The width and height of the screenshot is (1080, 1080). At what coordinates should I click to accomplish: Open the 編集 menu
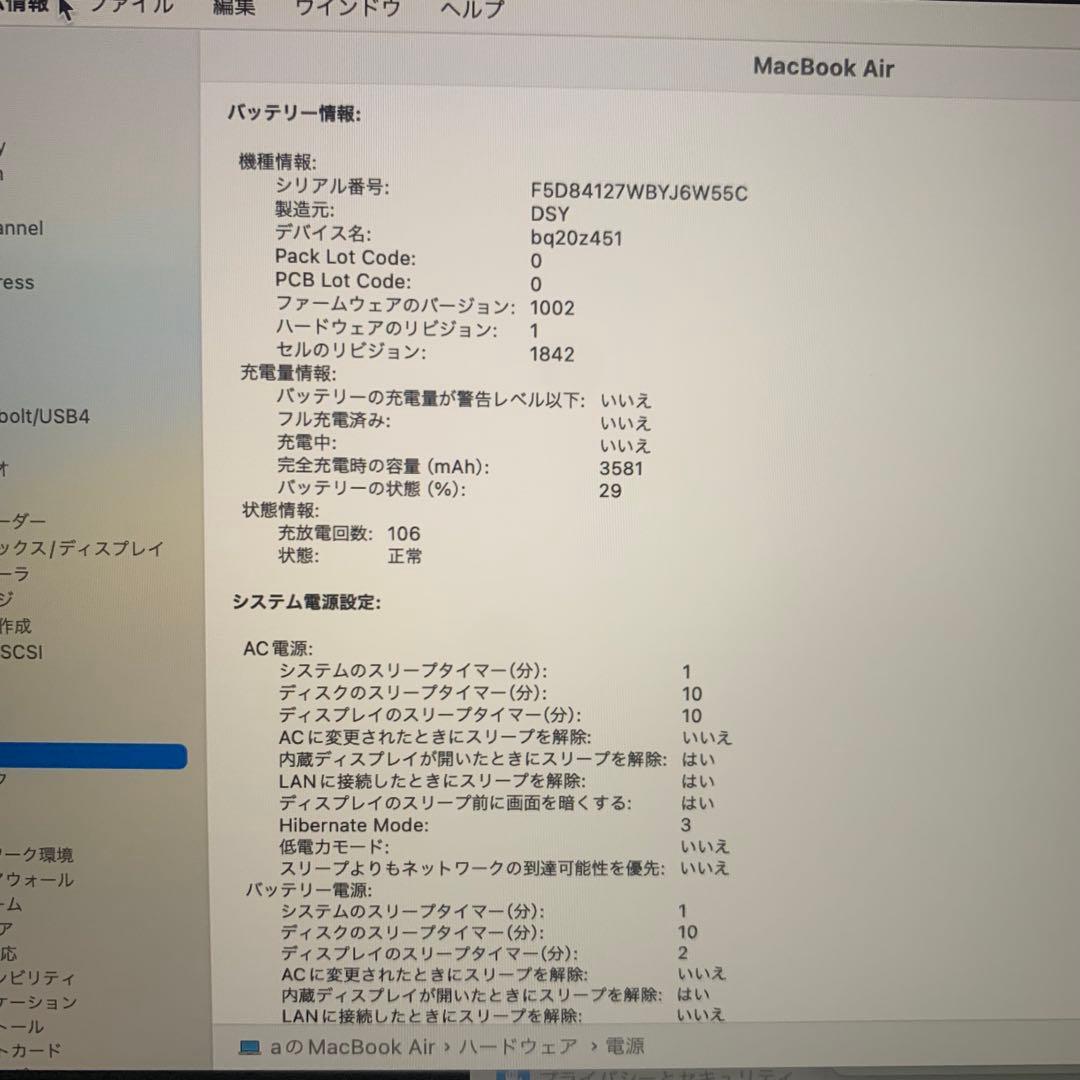pyautogui.click(x=232, y=8)
